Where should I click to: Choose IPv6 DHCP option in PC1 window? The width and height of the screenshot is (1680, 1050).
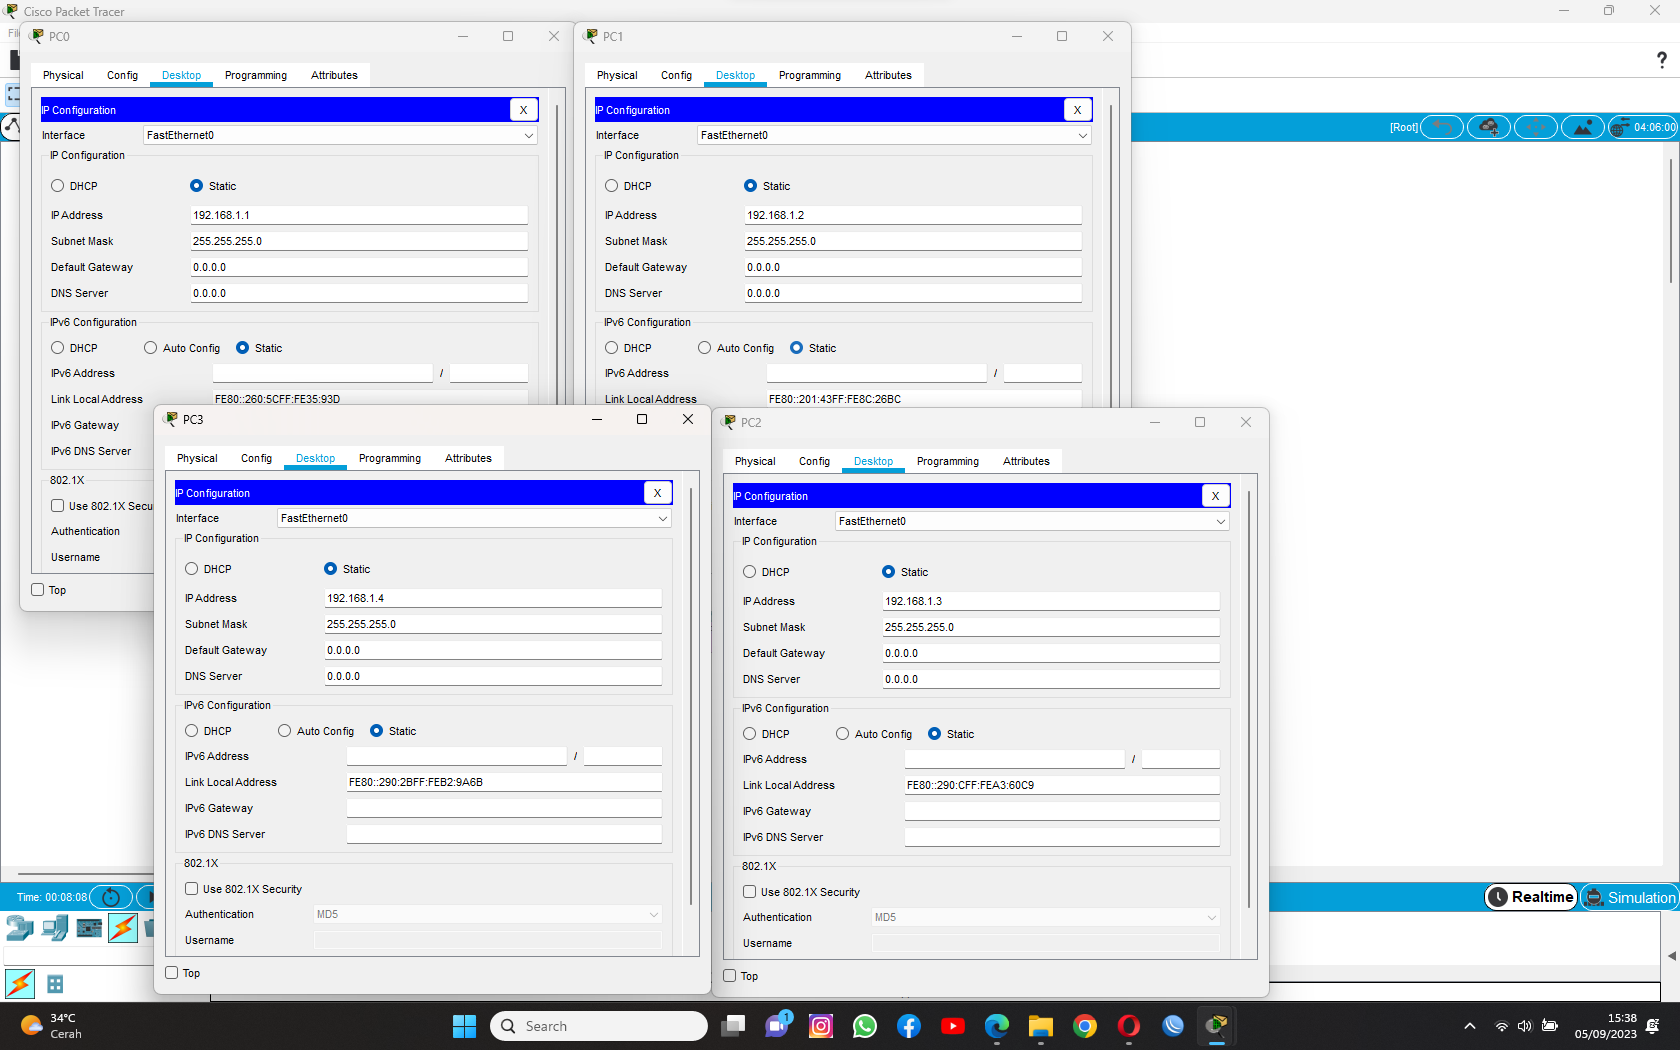click(x=612, y=348)
